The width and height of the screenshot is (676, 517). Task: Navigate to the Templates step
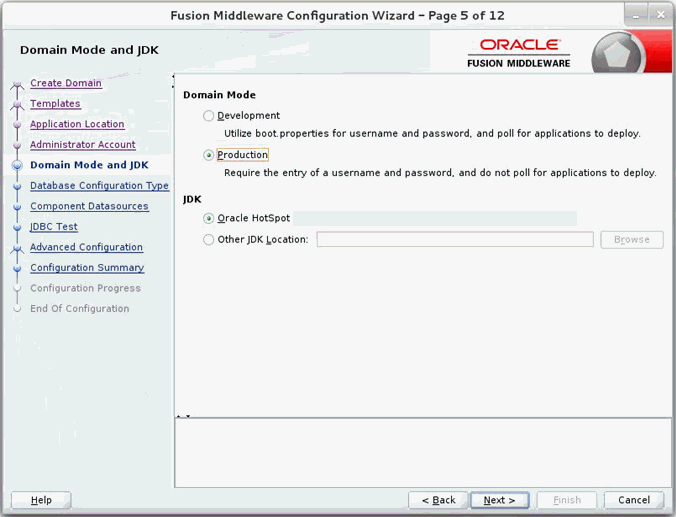point(55,103)
